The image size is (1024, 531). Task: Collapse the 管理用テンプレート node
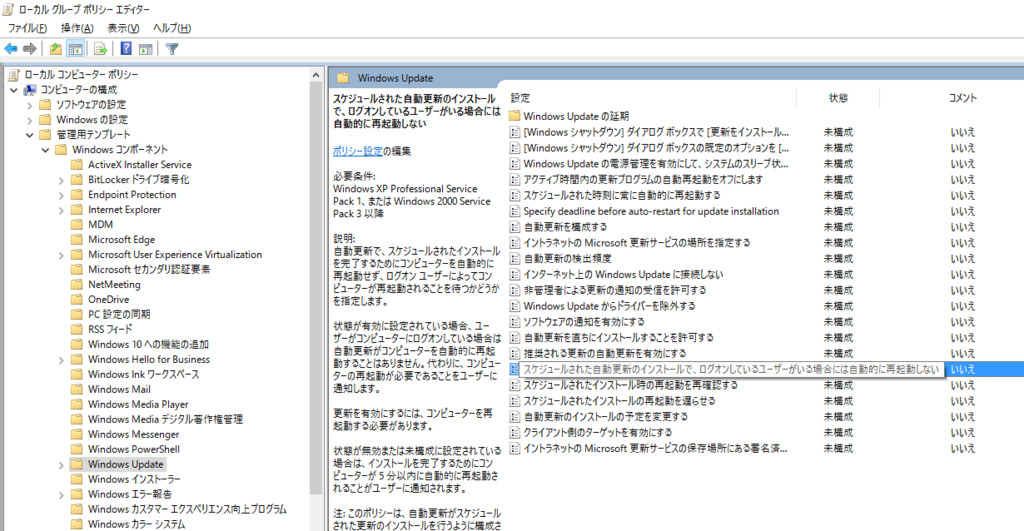[29, 135]
